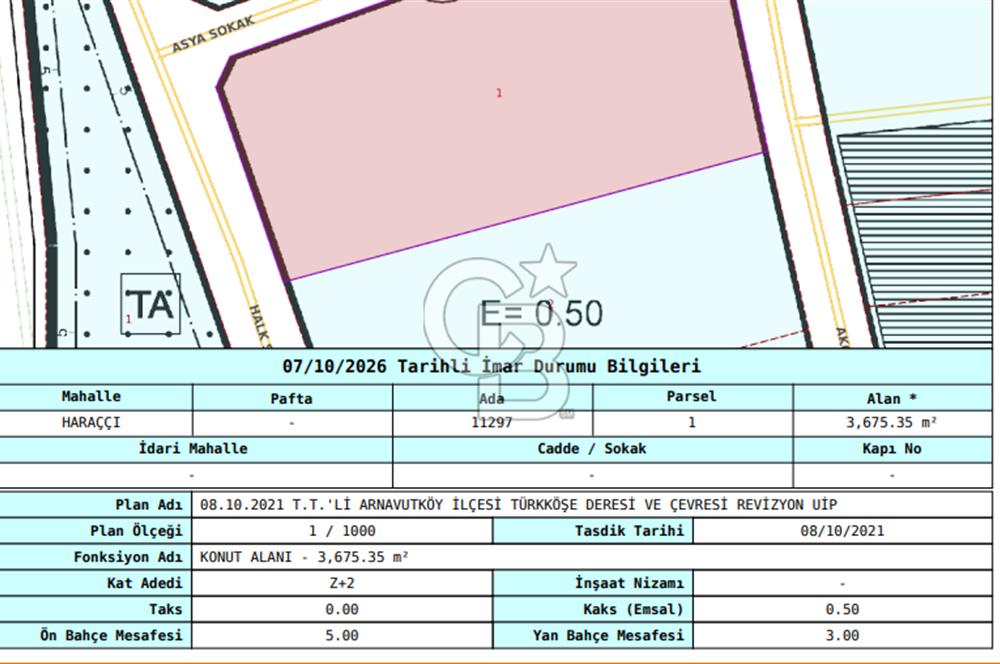Click the hatched striped area on the map

(925, 236)
